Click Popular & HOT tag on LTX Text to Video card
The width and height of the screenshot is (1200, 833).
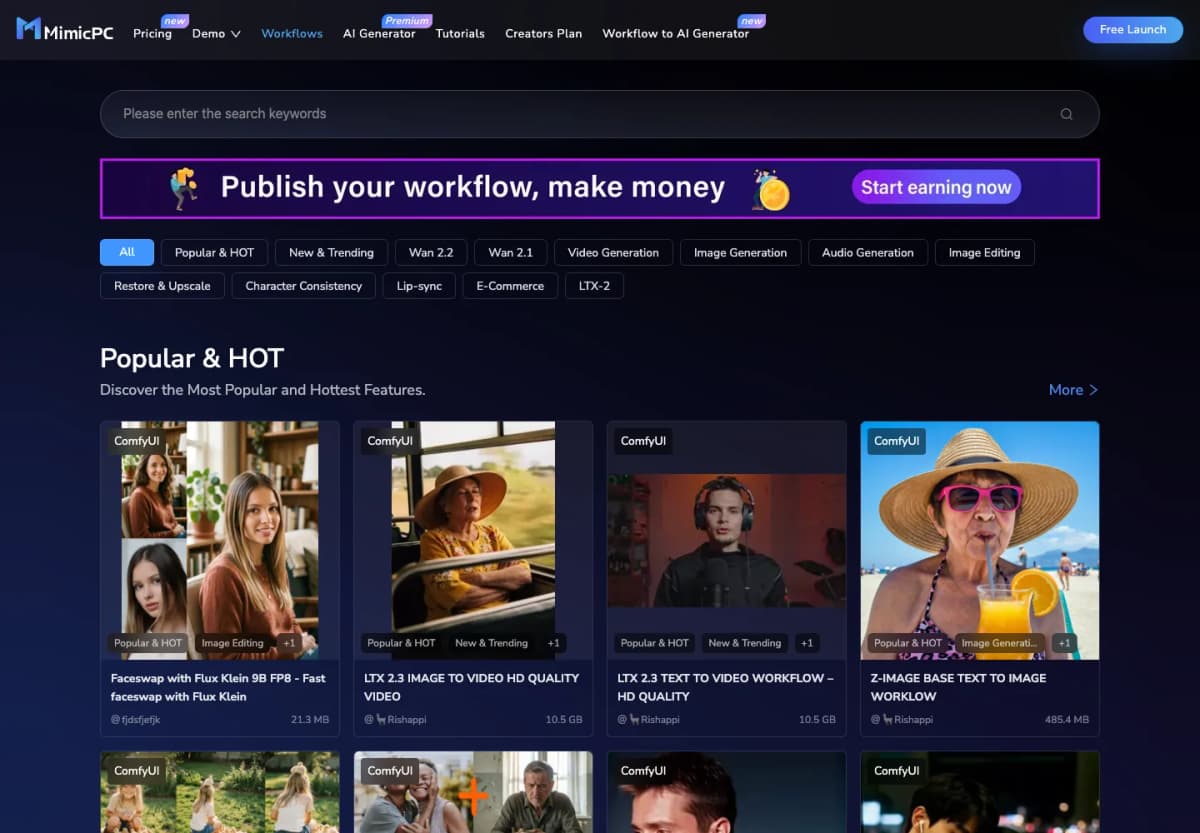(x=655, y=643)
